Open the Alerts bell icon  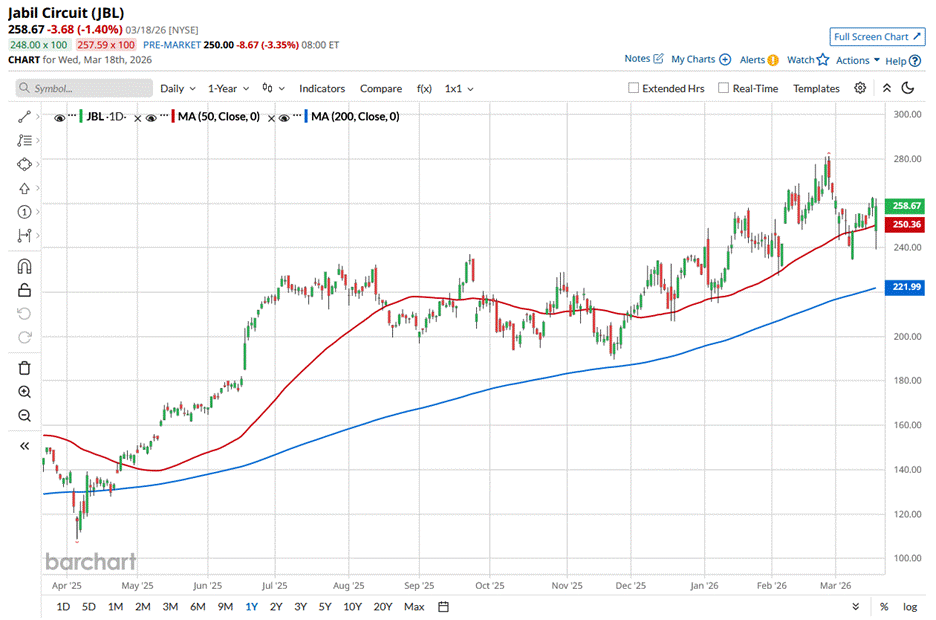pos(773,60)
